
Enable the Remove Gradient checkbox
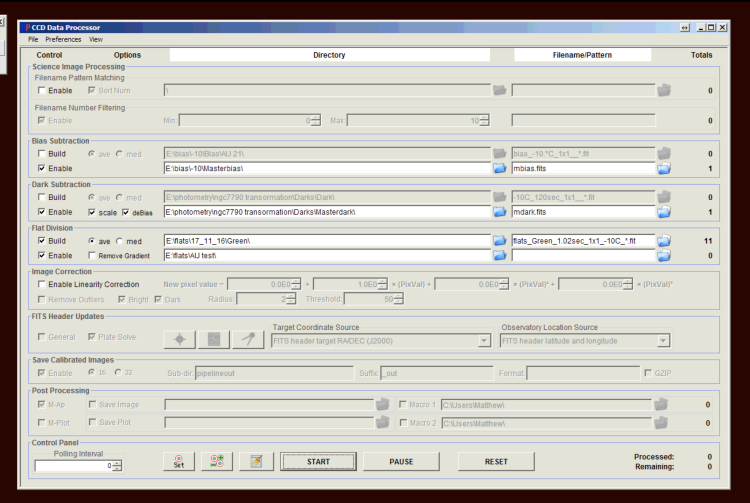point(91,256)
